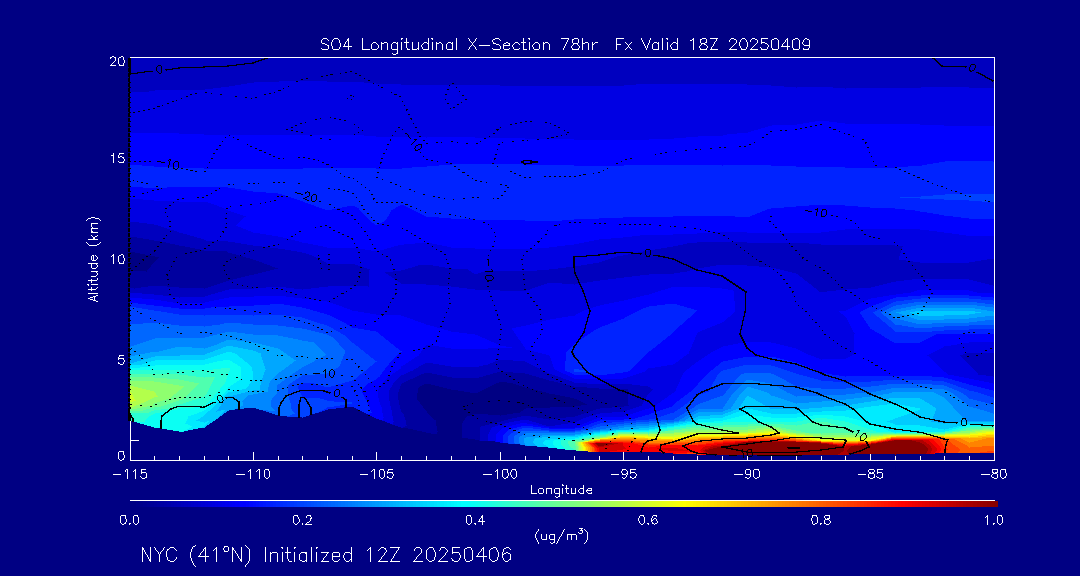Click the dark red end of the colorbar
Viewport: 1080px width, 576px height.
985,504
